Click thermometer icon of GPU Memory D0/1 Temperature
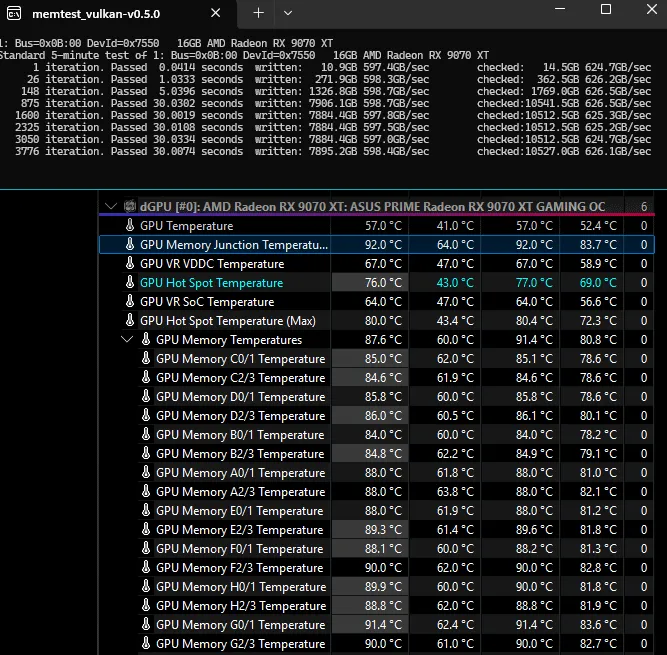Screen dimensions: 667x655 (146, 396)
